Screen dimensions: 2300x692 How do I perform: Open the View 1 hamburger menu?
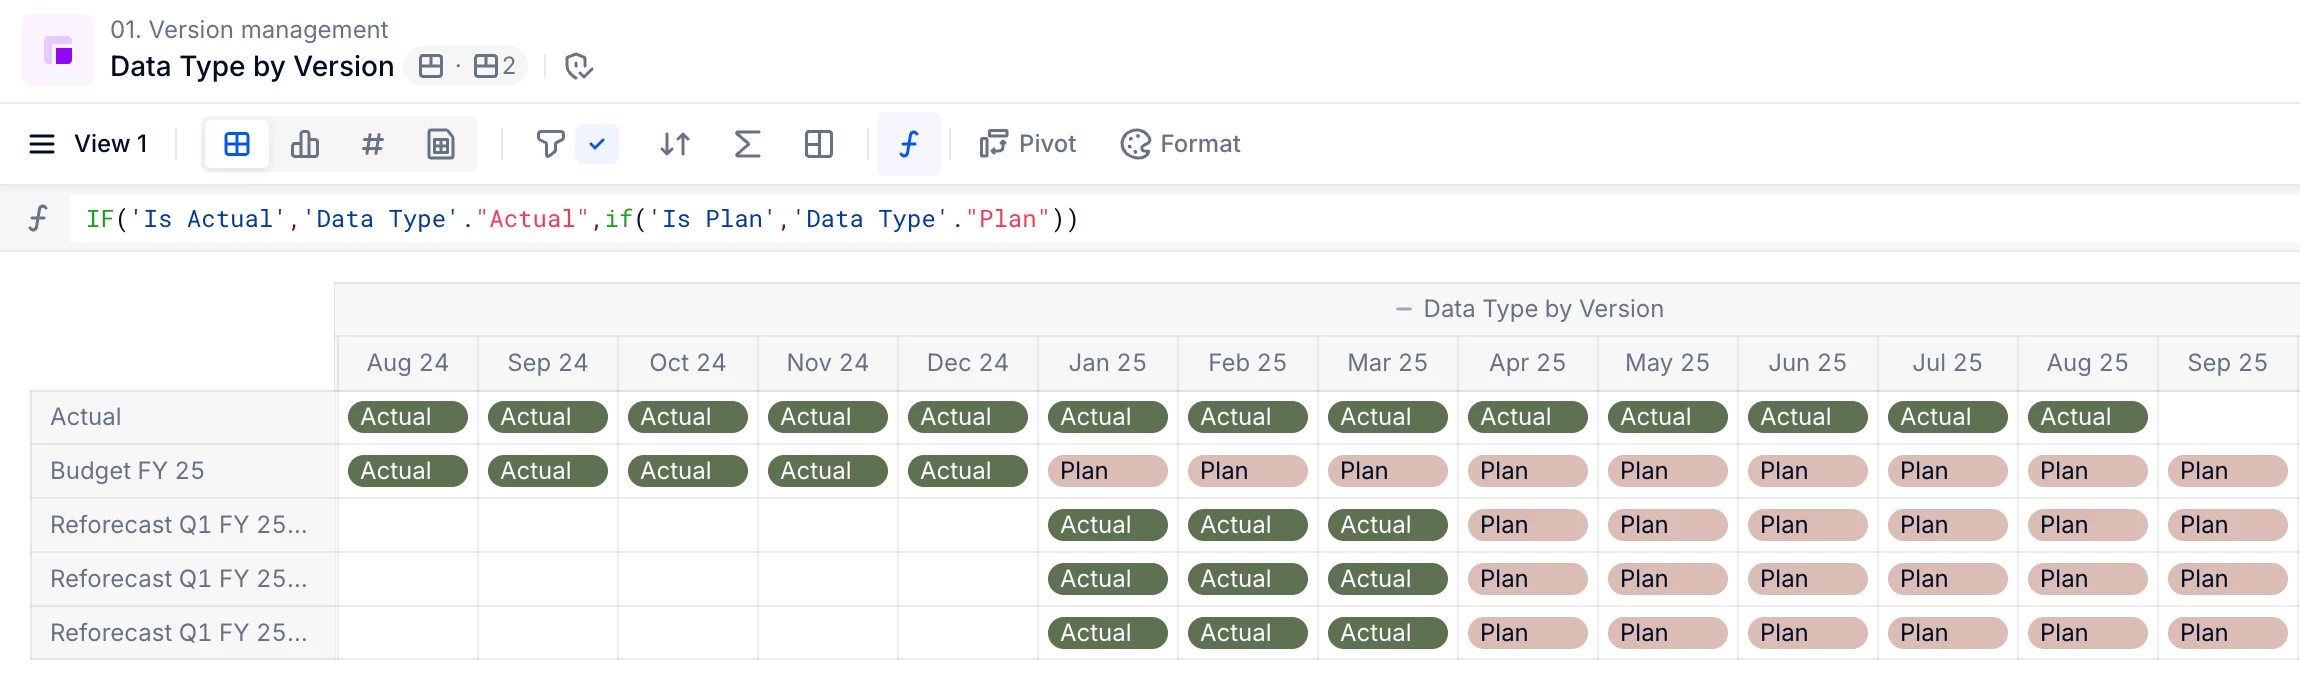42,144
